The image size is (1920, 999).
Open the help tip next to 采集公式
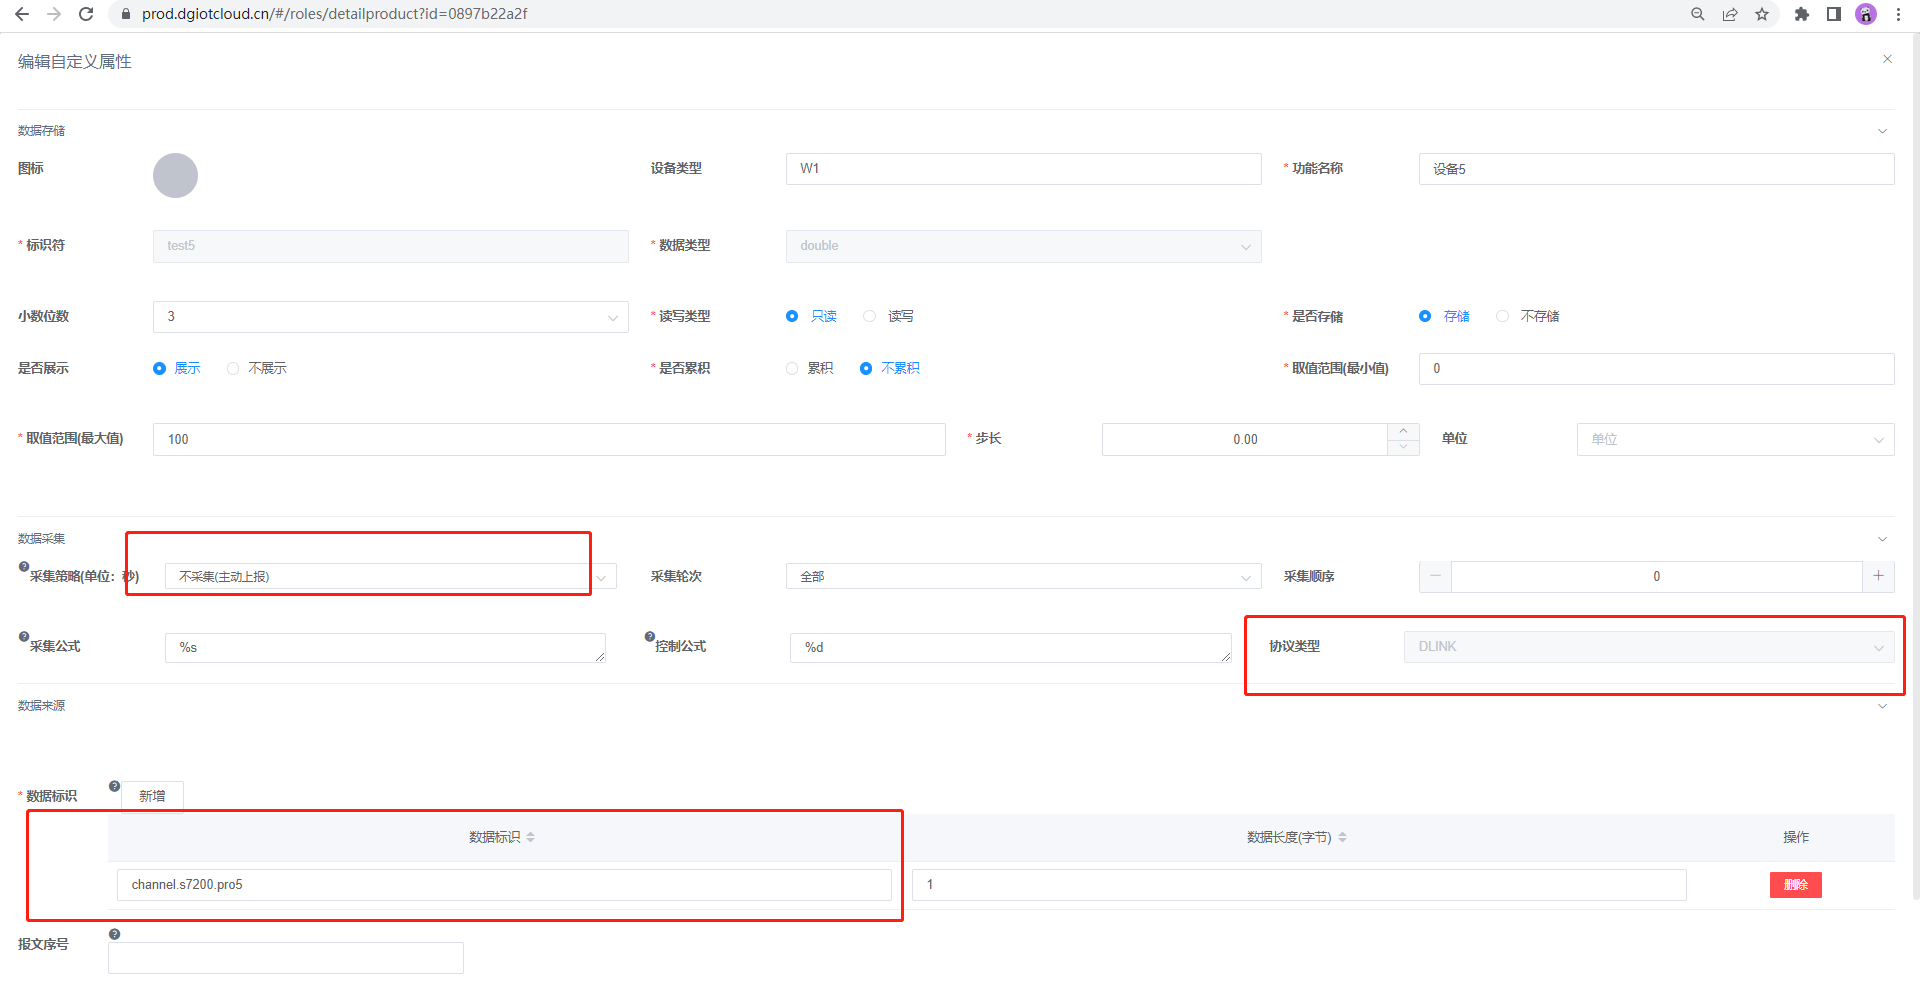[x=23, y=635]
